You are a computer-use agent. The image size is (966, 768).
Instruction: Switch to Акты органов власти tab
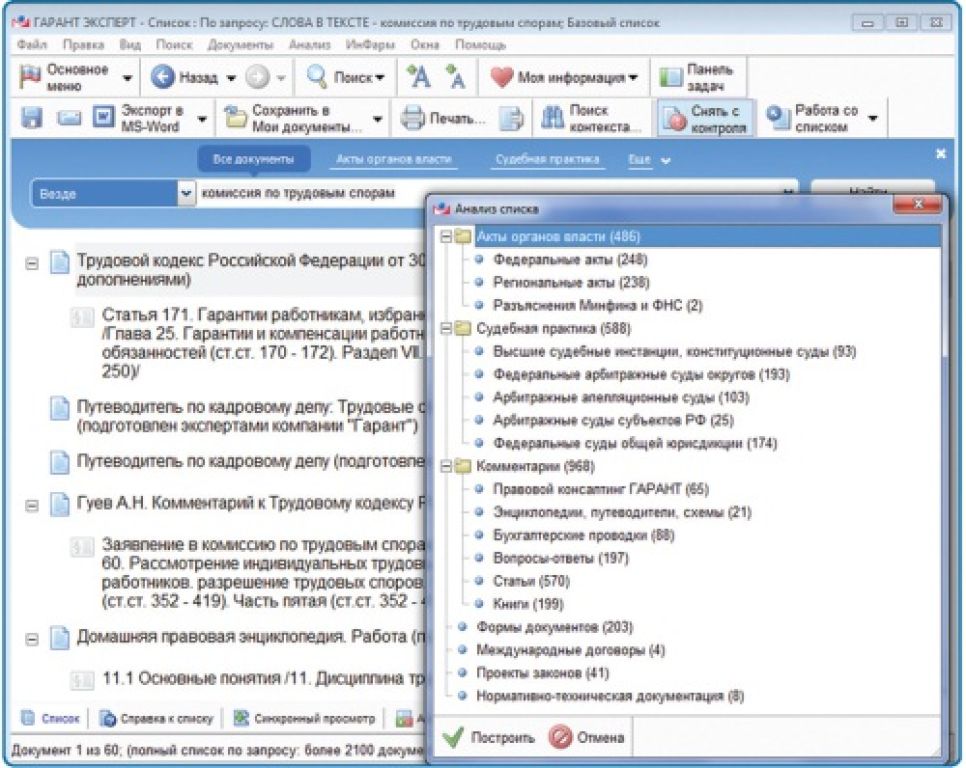tap(394, 160)
